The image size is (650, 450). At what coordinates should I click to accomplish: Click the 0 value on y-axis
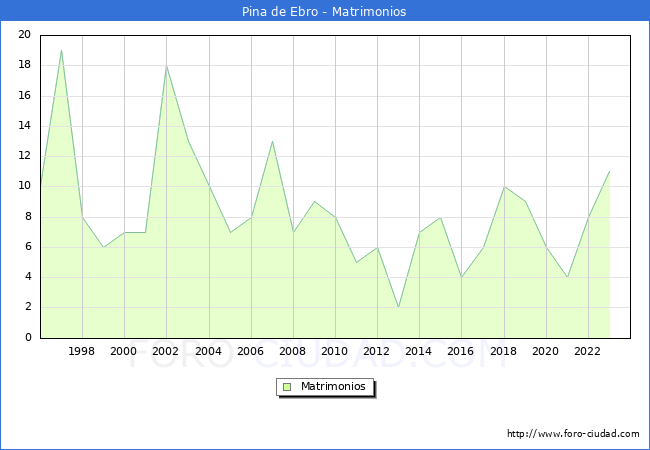(28, 338)
